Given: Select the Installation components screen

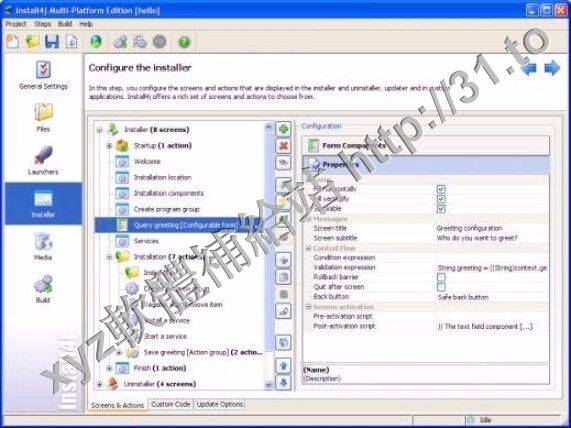Looking at the screenshot, I should pyautogui.click(x=169, y=193).
